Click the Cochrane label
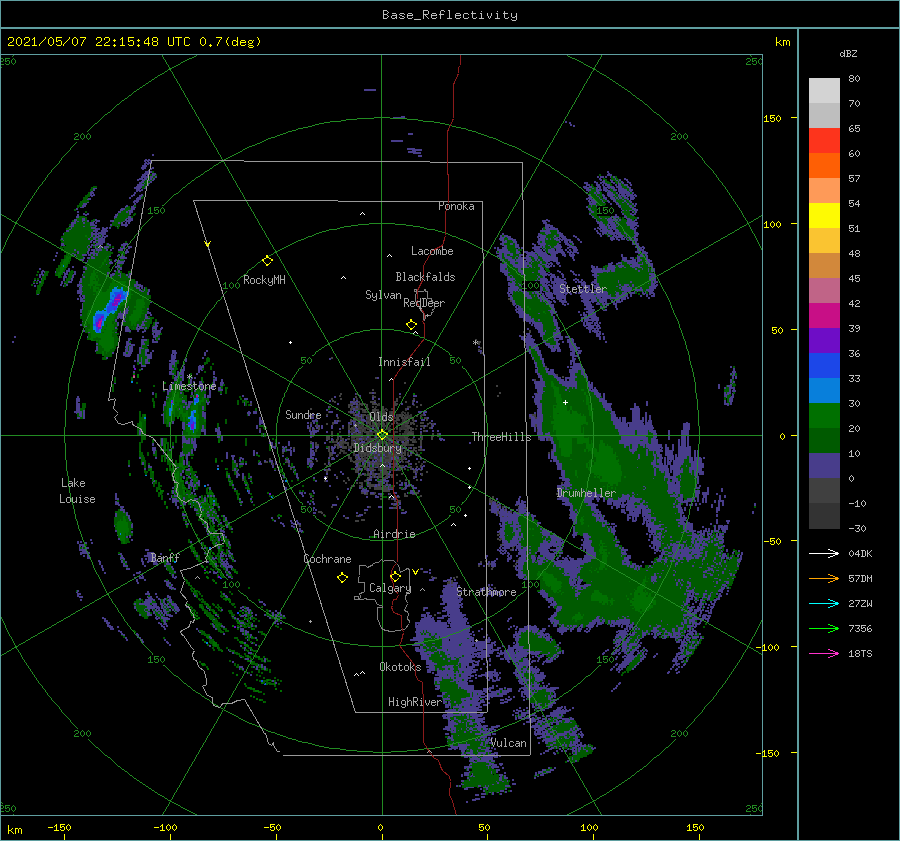Screen dimensions: 900x841 327,559
